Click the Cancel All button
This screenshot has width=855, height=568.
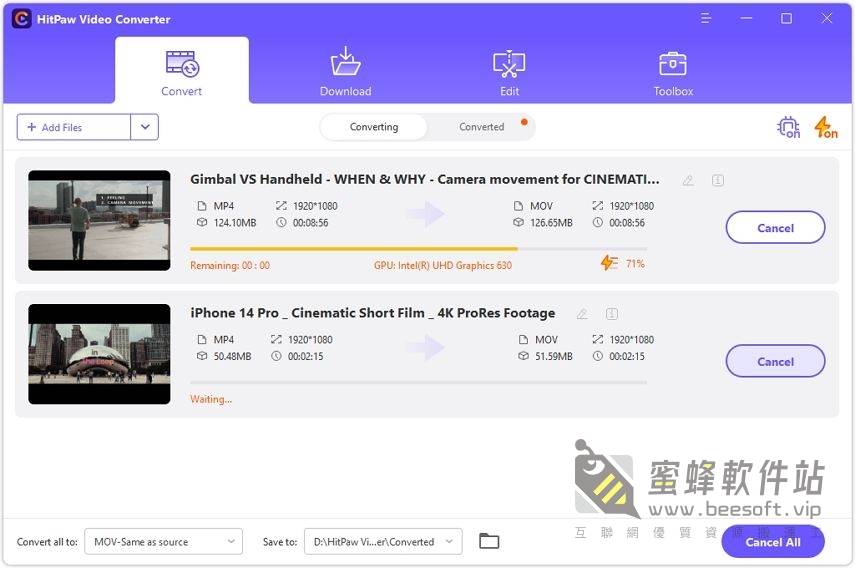pyautogui.click(x=773, y=542)
